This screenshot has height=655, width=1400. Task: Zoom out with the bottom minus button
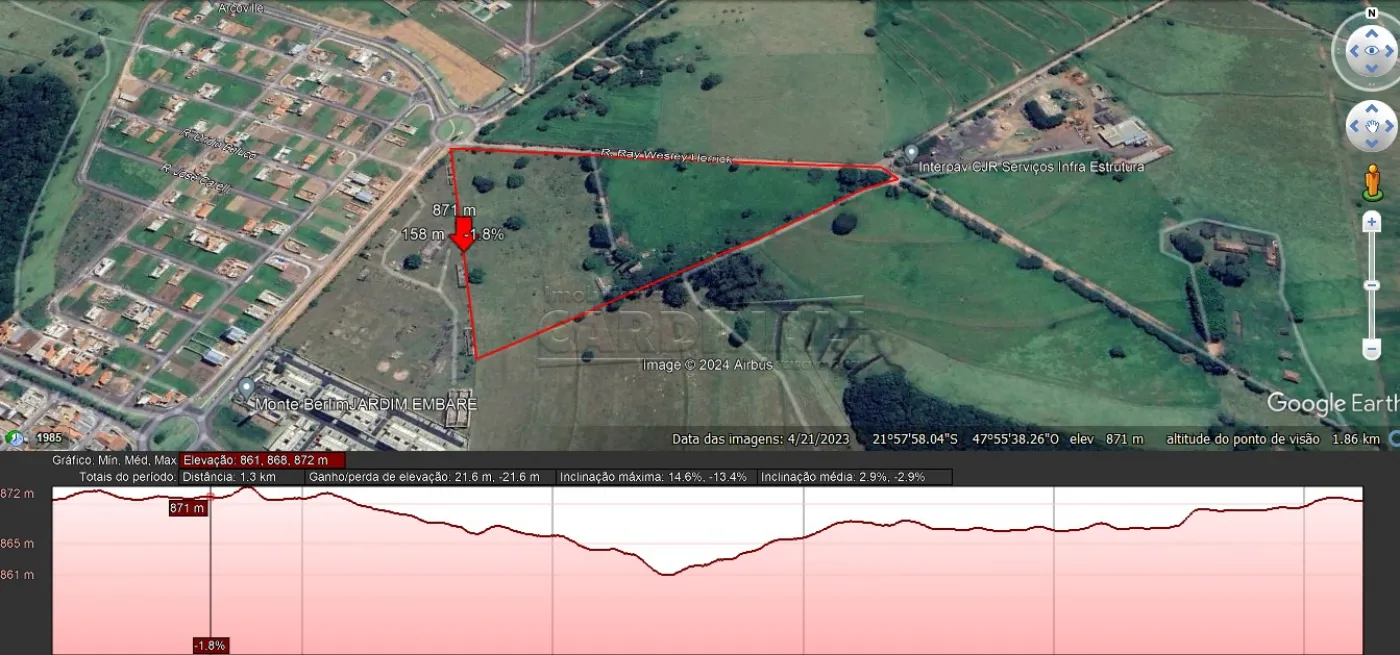(x=1372, y=349)
